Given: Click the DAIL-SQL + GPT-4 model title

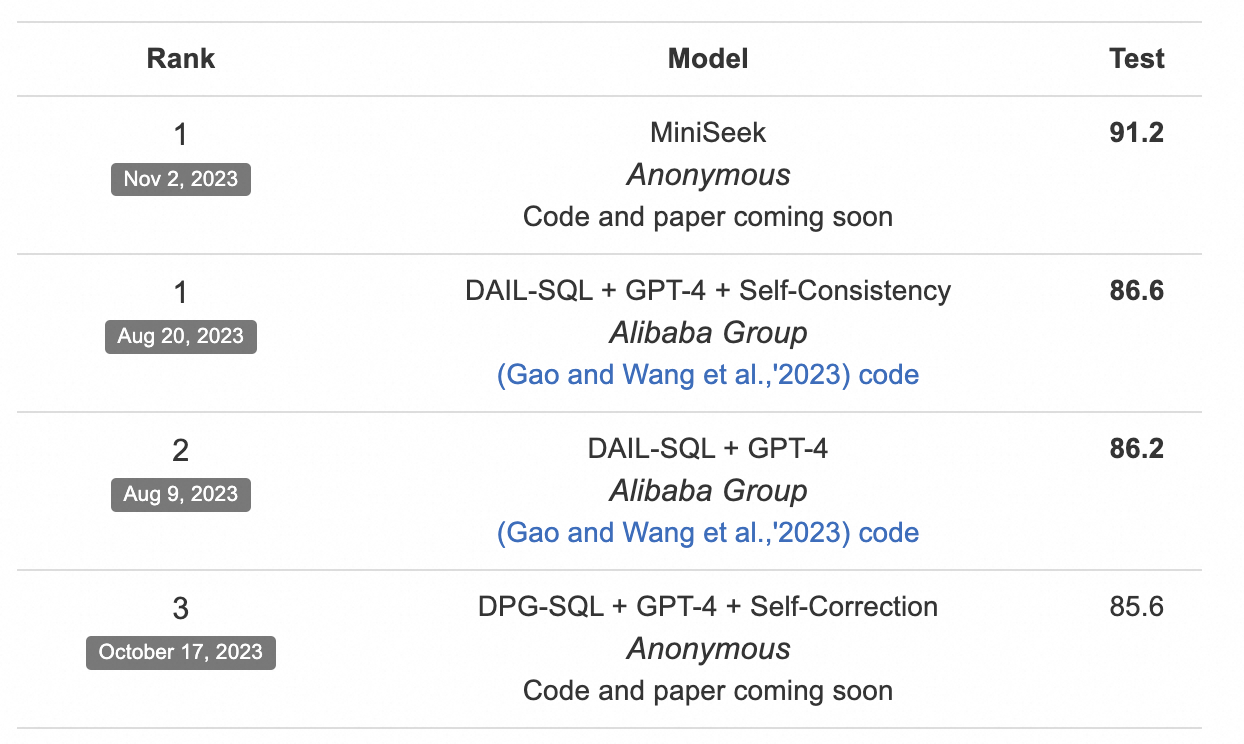Looking at the screenshot, I should pos(707,448).
